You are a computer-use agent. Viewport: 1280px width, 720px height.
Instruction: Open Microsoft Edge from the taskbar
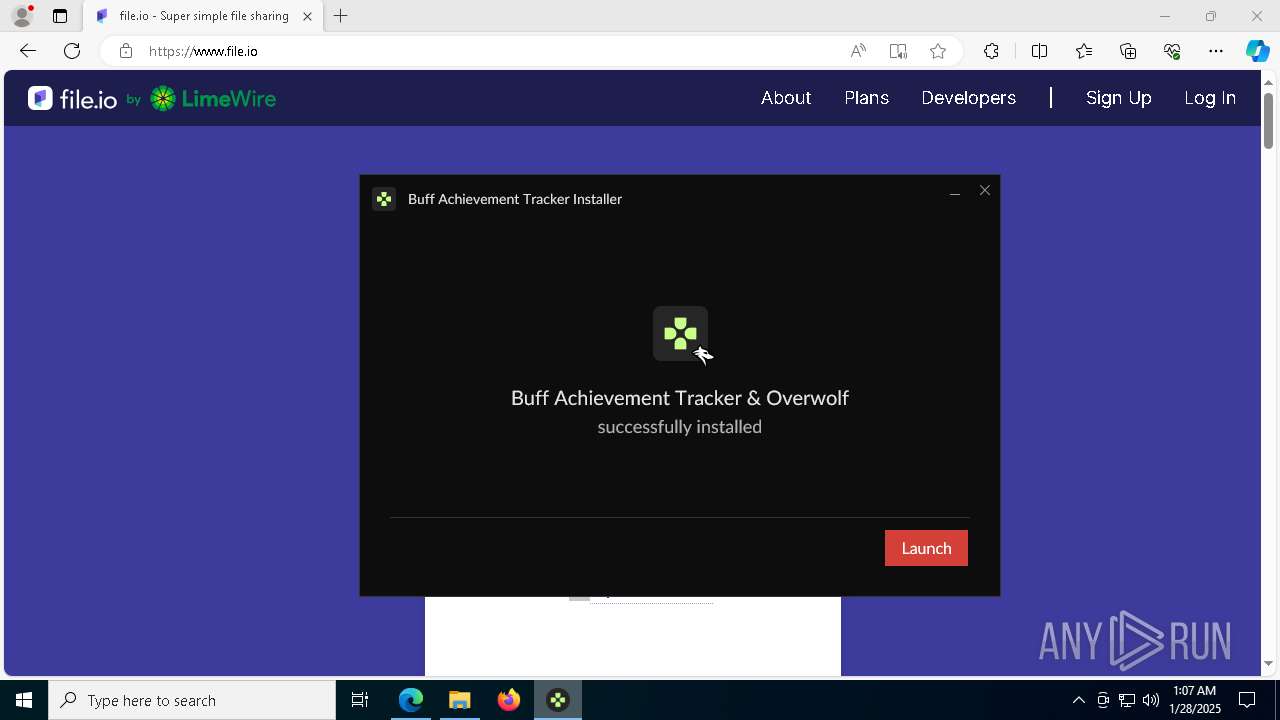click(411, 700)
